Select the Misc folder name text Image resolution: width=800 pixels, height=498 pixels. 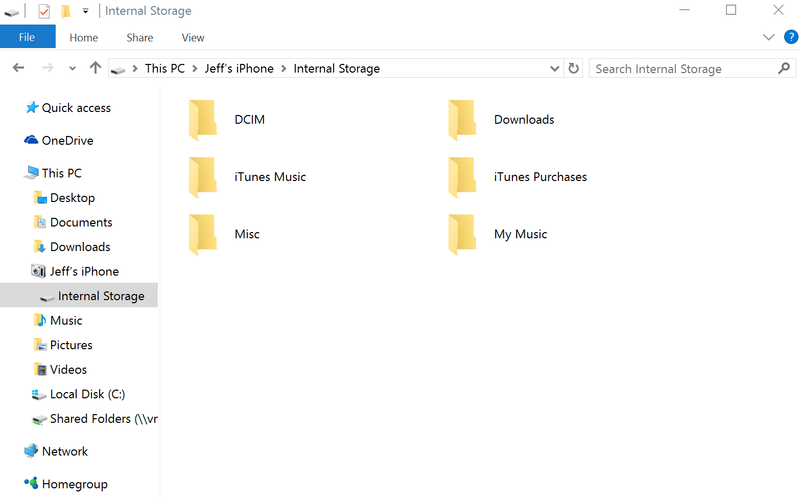[x=247, y=234]
